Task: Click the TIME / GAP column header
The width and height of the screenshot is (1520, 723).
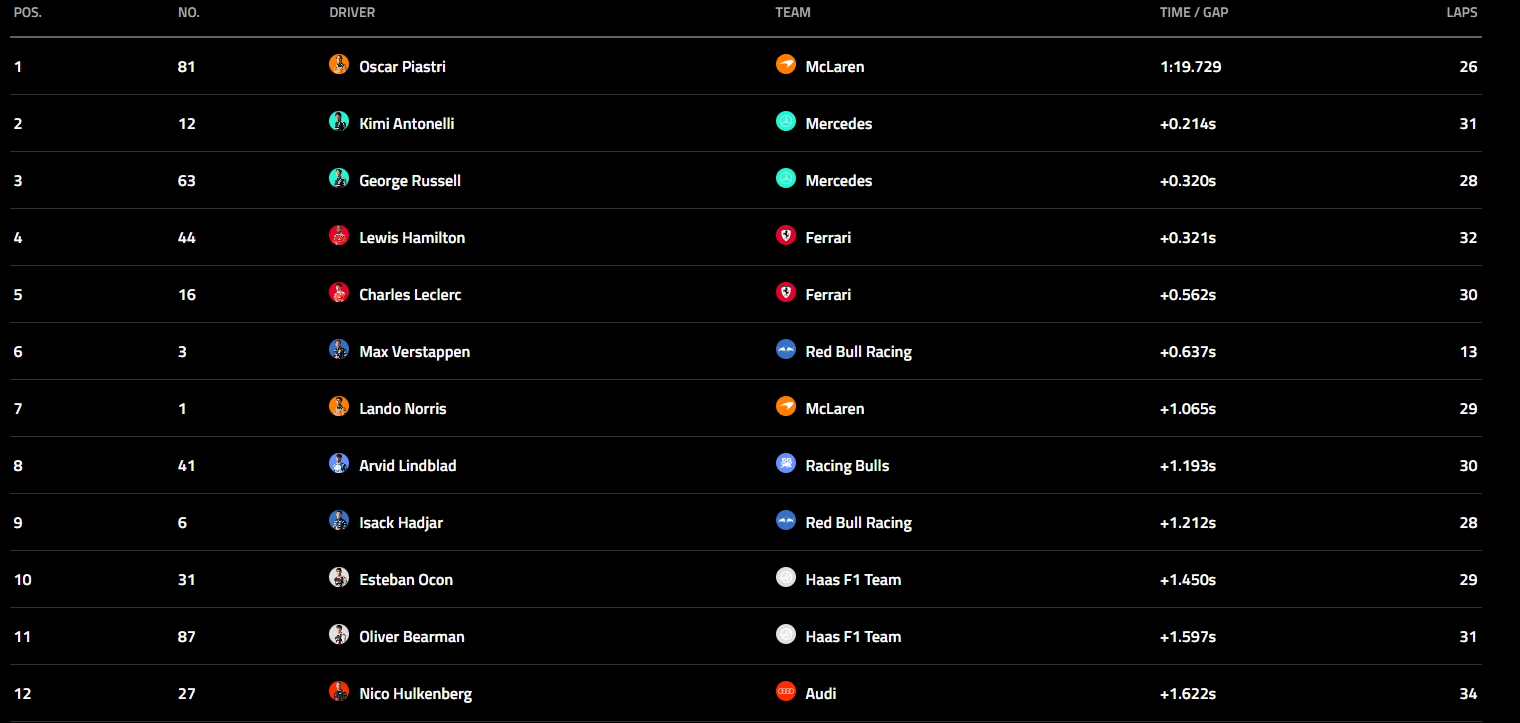Action: (1194, 13)
